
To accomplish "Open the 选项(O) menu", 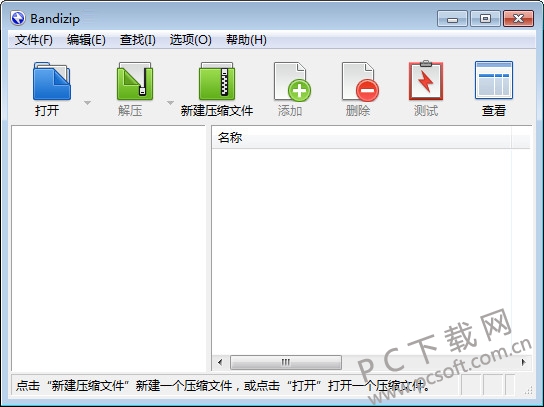I will pyautogui.click(x=190, y=40).
